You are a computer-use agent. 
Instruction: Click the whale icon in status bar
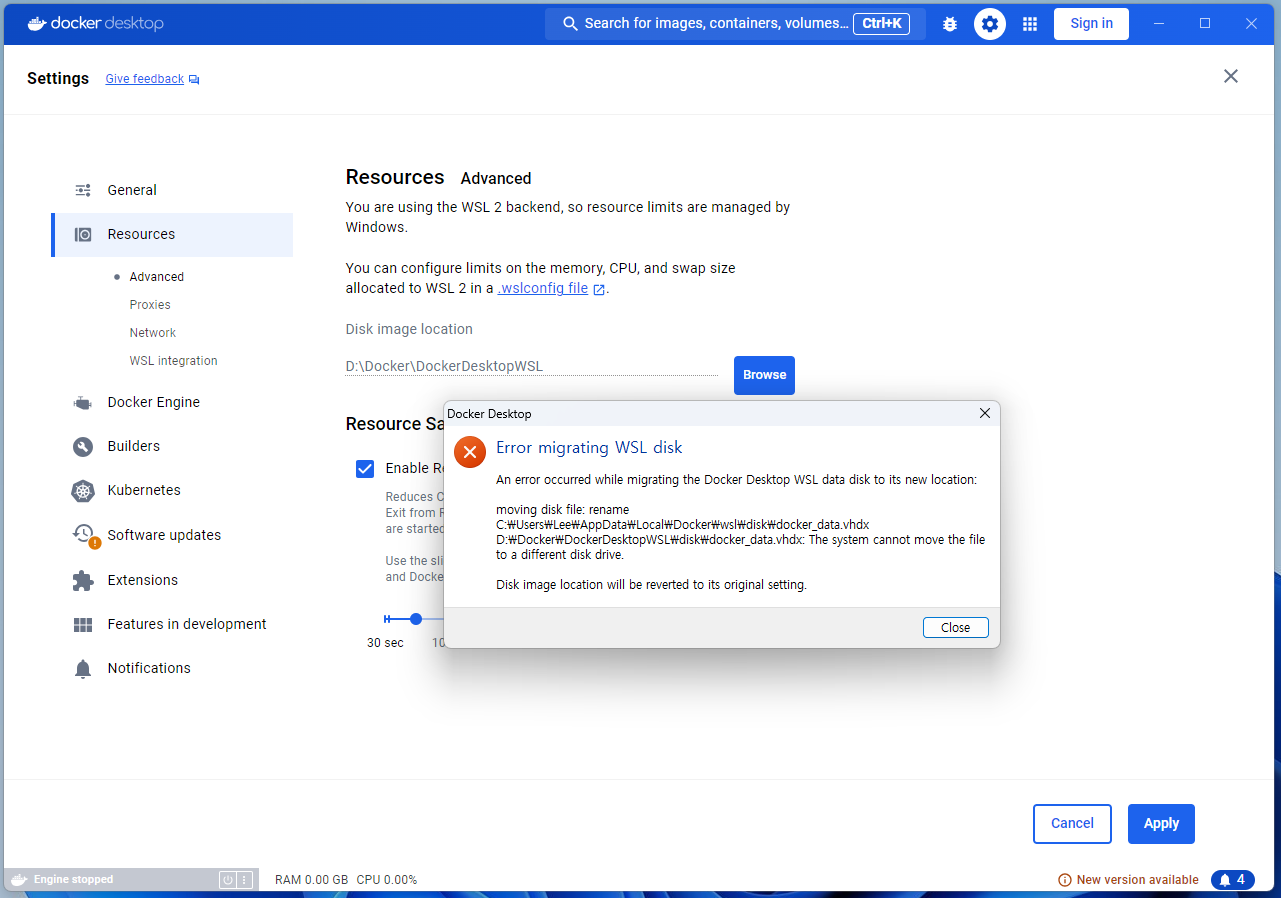(19, 880)
